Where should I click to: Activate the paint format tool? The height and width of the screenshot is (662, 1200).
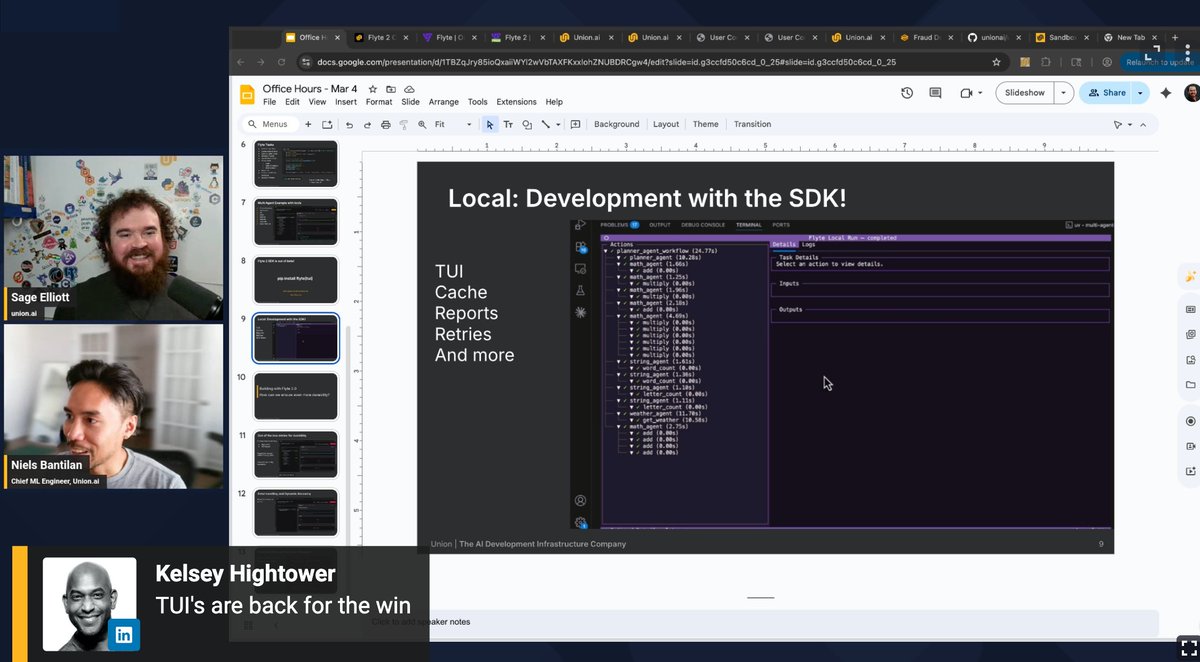(403, 124)
